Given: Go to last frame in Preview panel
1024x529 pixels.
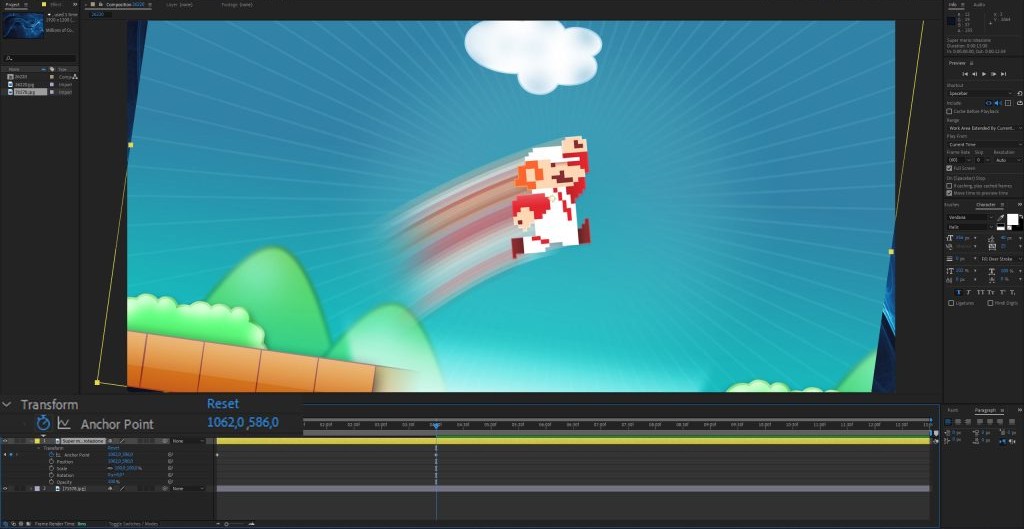Looking at the screenshot, I should tap(1004, 74).
